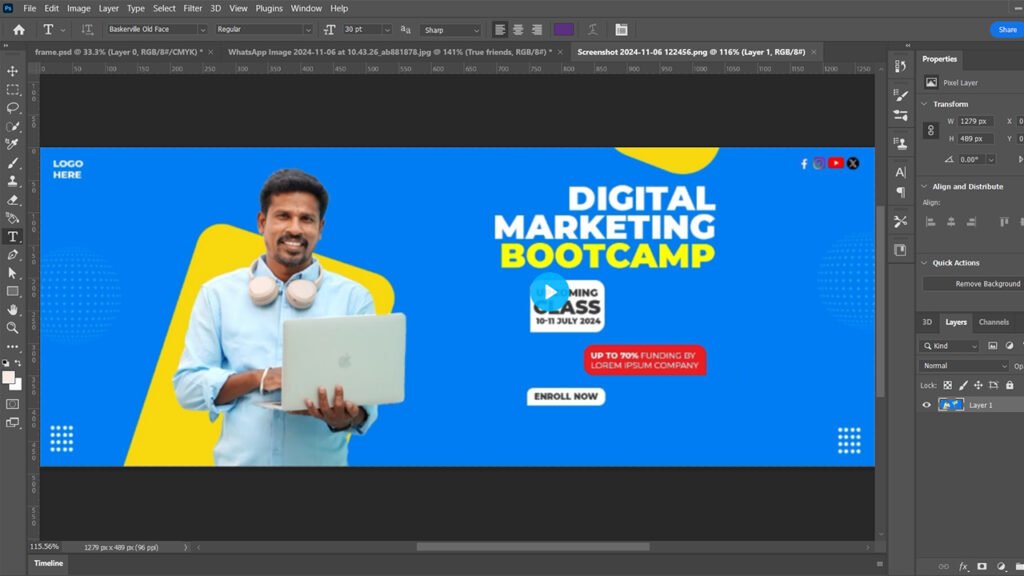Viewport: 1024px width, 576px height.
Task: Choose the Hand tool
Action: coord(13,309)
